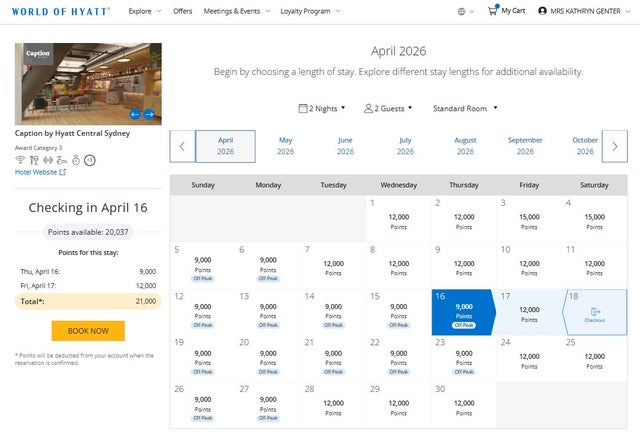The image size is (640, 435).
Task: Select the July 2026 month tab
Action: click(405, 146)
